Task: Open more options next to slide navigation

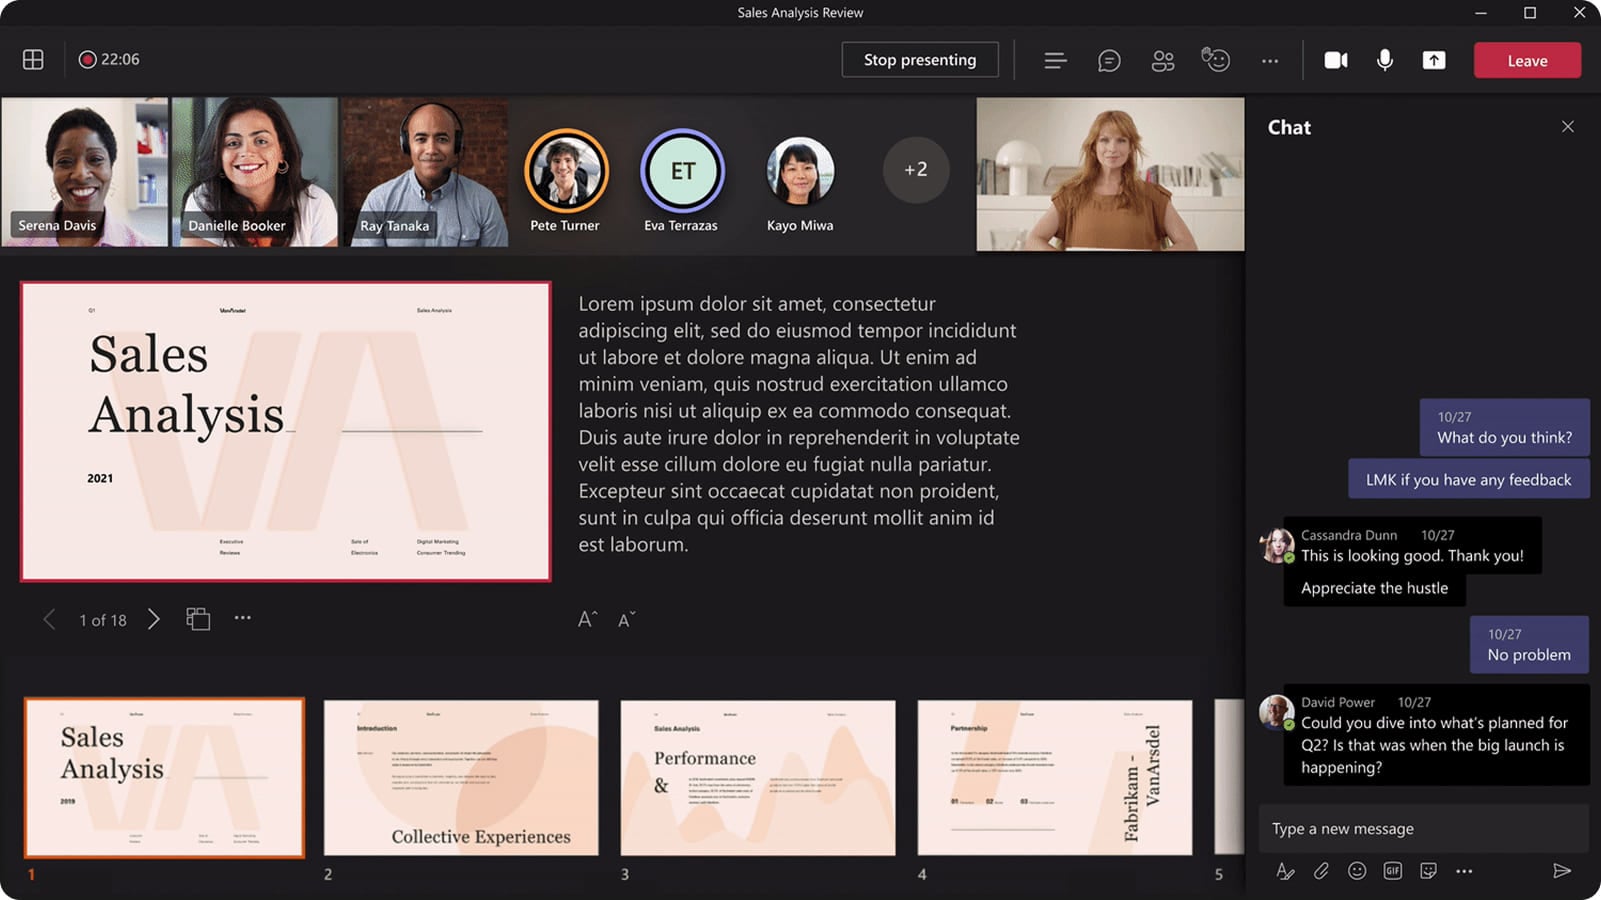Action: tap(242, 619)
